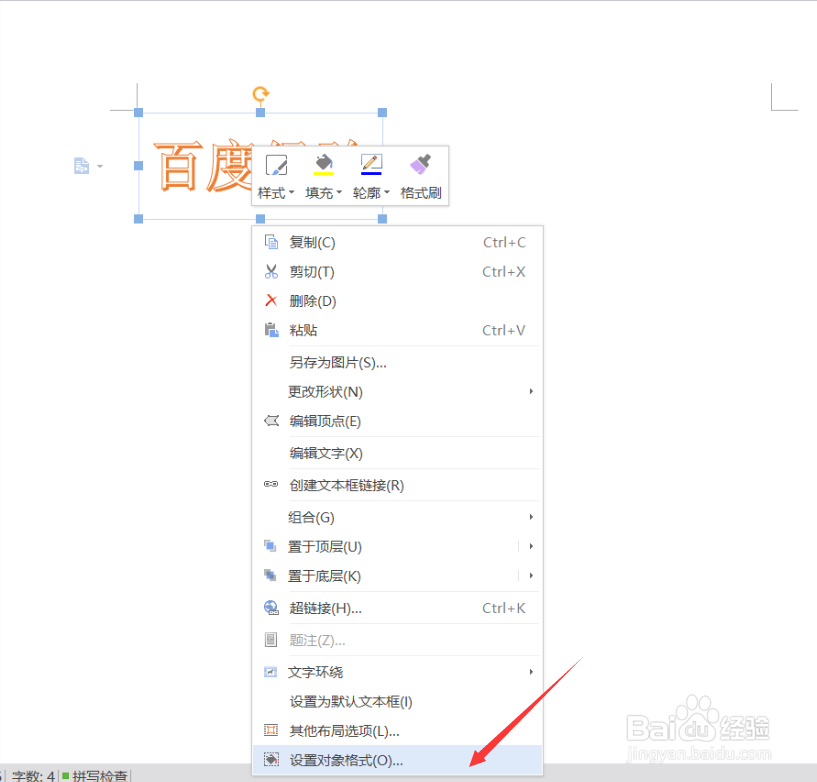The height and width of the screenshot is (782, 817).
Task: Click the 删除 delete icon
Action: point(270,301)
